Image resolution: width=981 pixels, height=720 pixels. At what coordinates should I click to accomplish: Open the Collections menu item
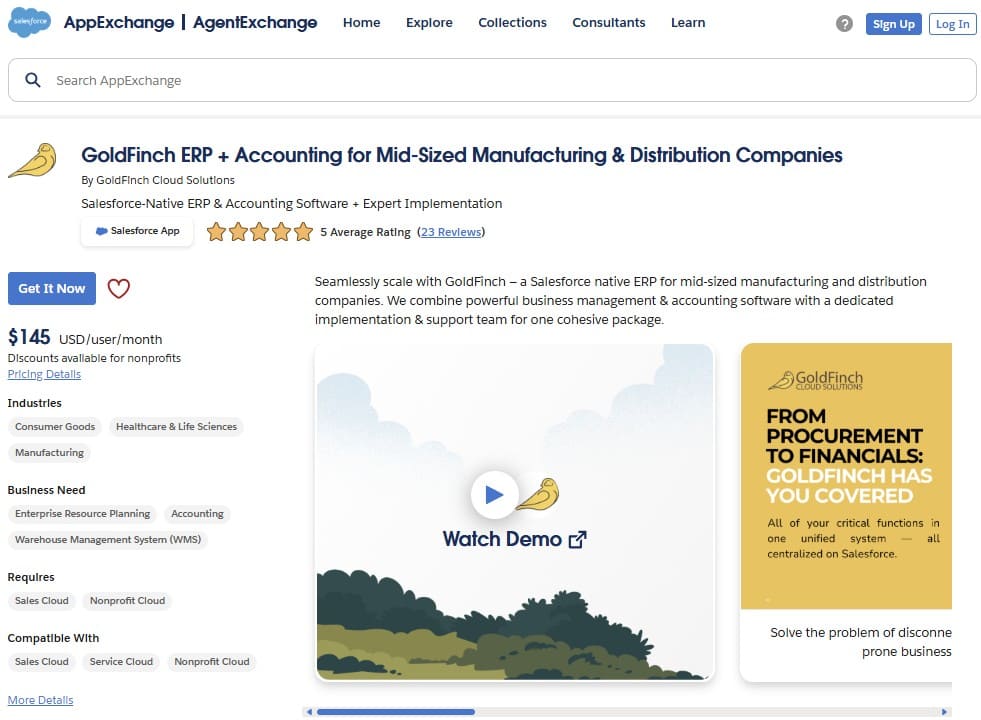pos(512,23)
